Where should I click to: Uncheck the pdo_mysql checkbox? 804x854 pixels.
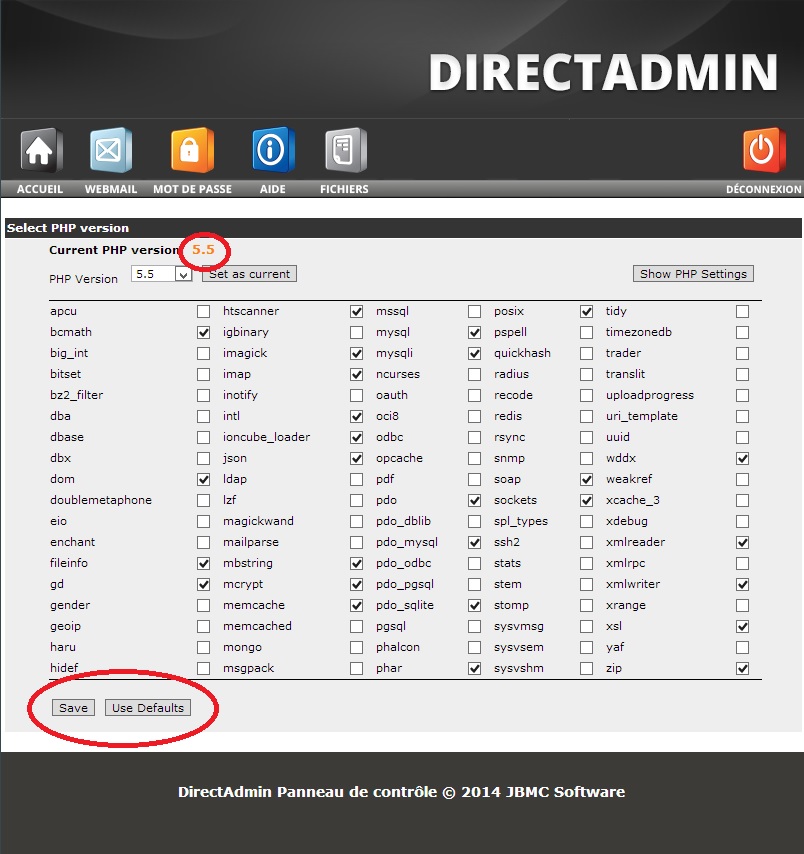[x=474, y=542]
